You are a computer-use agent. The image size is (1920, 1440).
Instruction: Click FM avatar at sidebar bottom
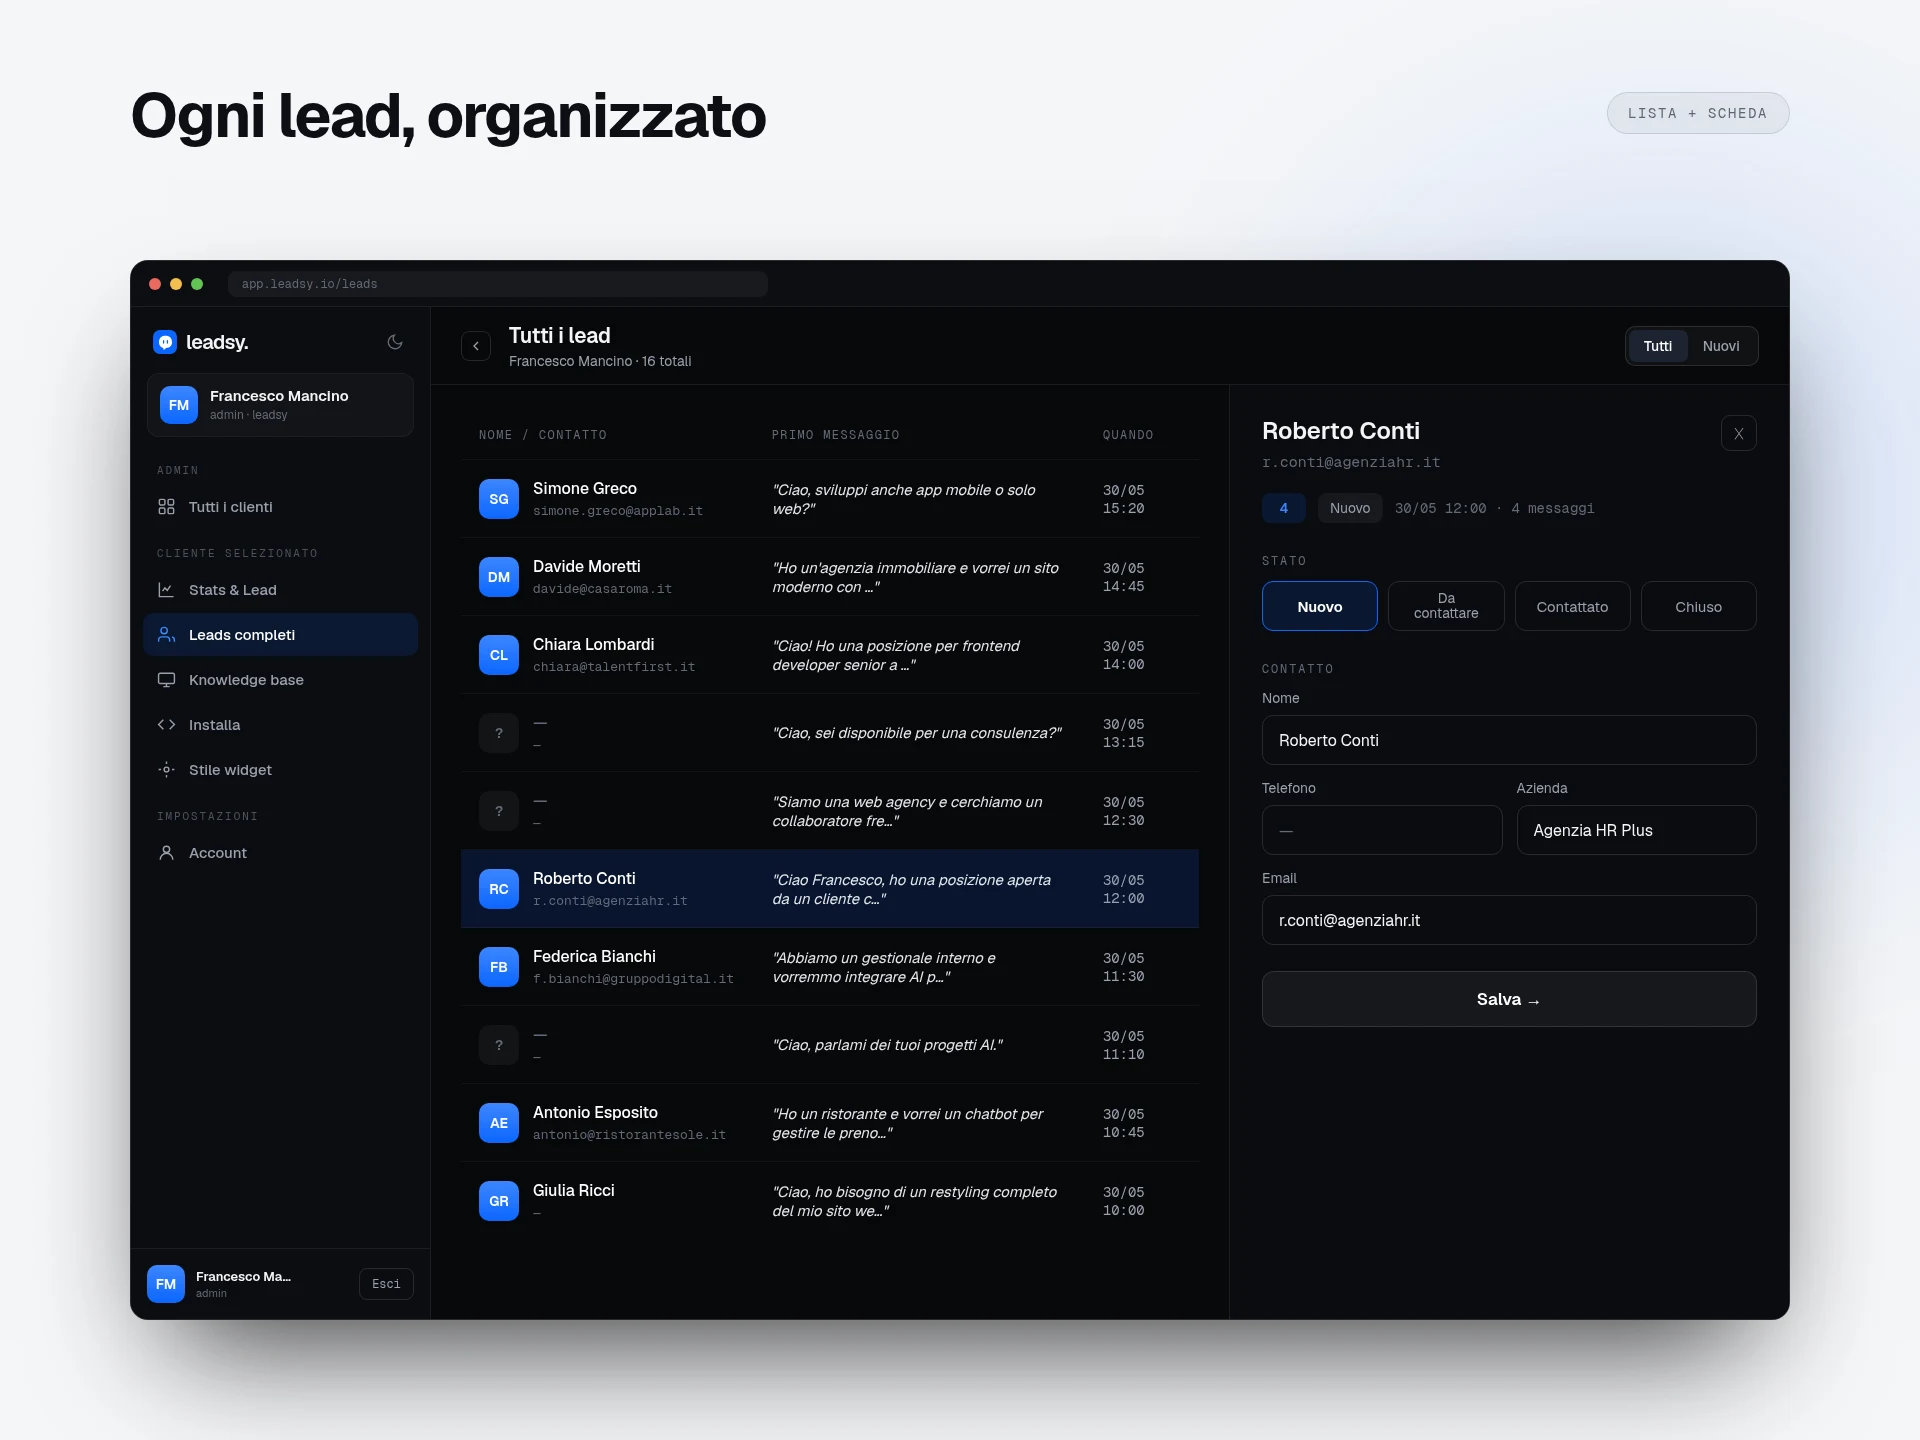(166, 1284)
